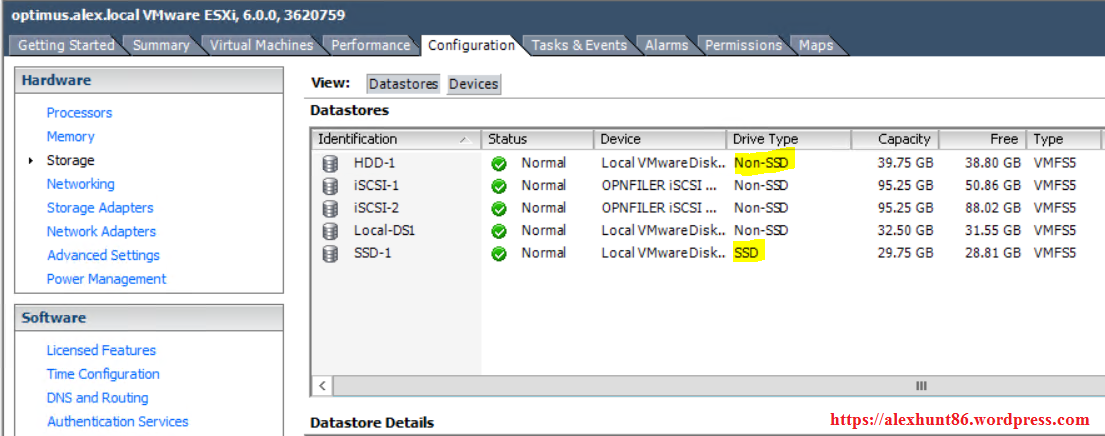Select the HDD-1 datastore name
This screenshot has height=436, width=1105.
374,163
